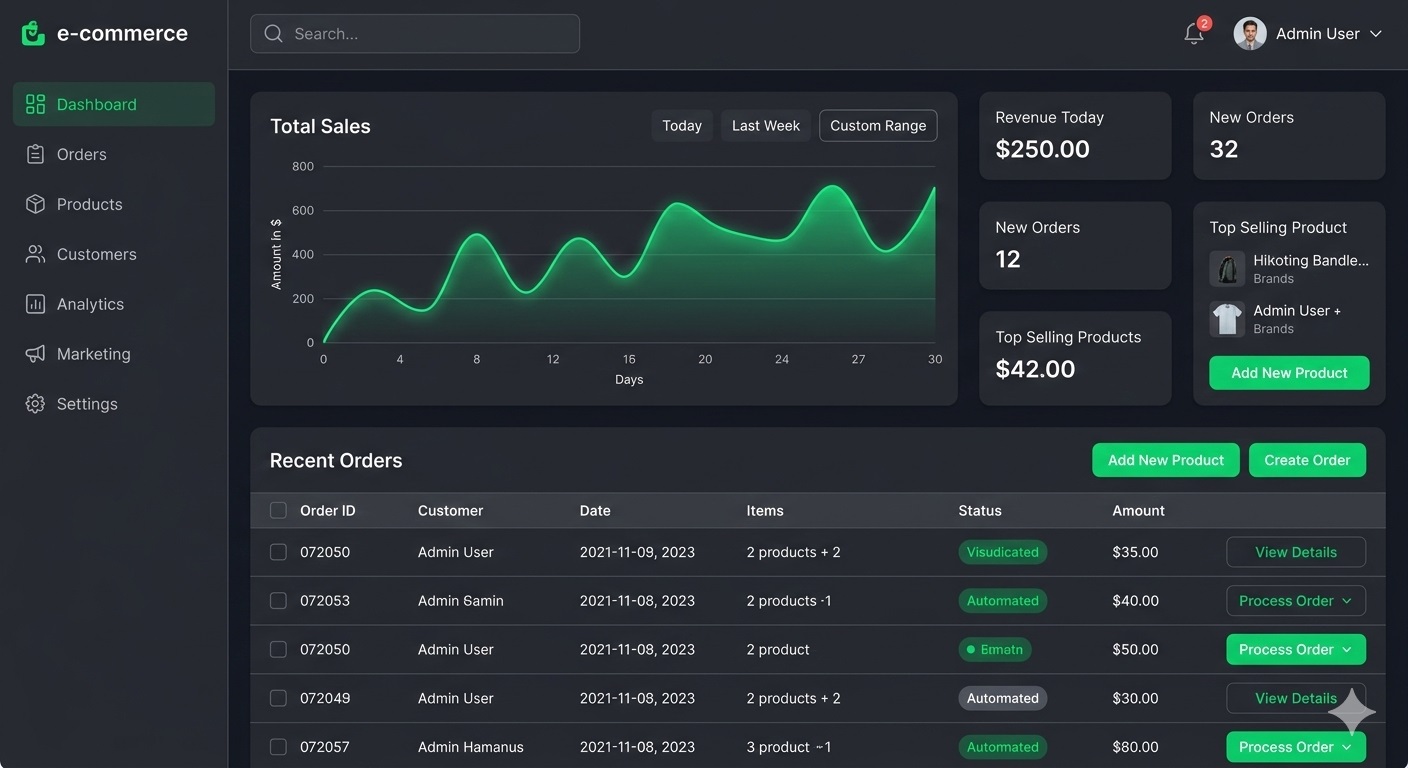Expand the Process Order dropdown on order 072053
This screenshot has width=1408, height=768.
point(1296,600)
